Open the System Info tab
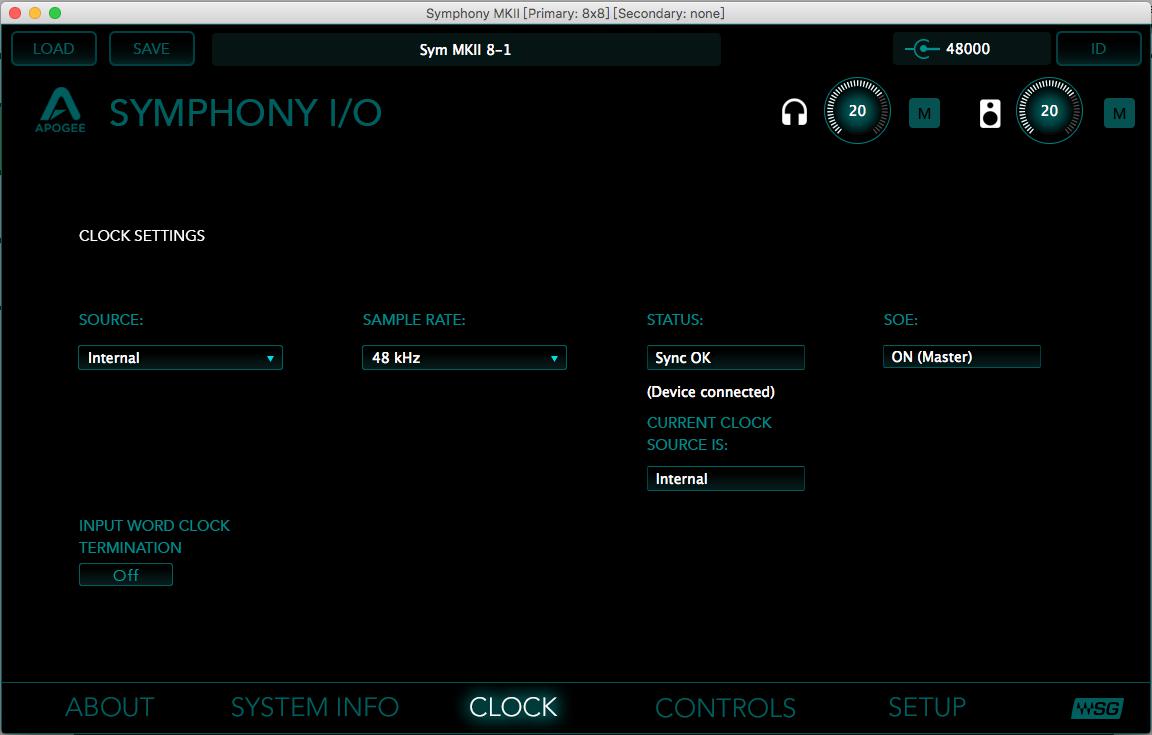 coord(315,707)
